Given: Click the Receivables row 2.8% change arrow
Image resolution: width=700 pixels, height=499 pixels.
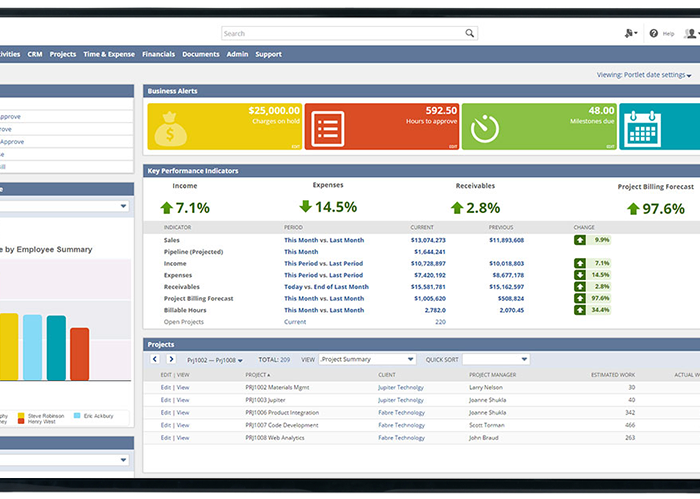Looking at the screenshot, I should click(x=580, y=287).
